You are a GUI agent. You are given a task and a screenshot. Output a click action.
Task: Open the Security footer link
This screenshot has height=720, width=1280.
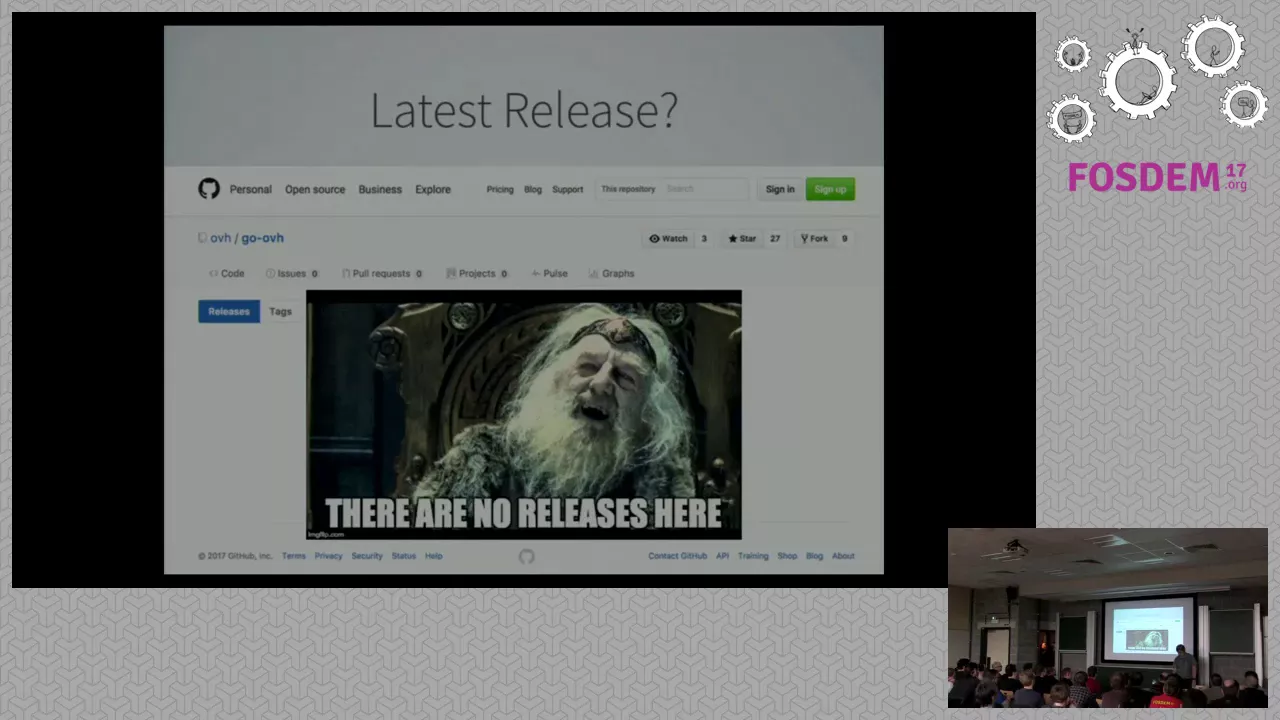pos(367,556)
